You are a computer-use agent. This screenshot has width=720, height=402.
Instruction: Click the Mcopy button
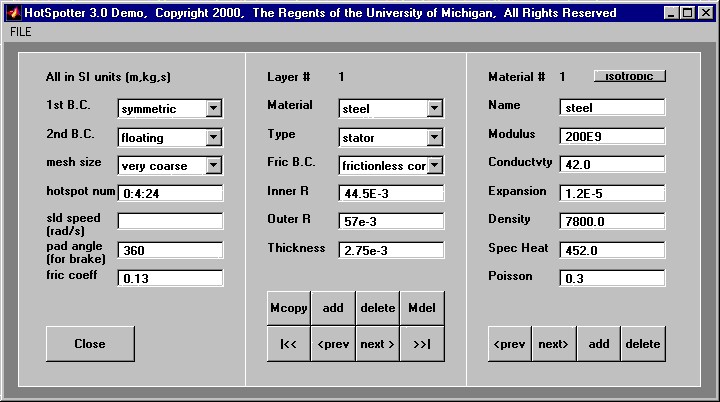(x=288, y=308)
